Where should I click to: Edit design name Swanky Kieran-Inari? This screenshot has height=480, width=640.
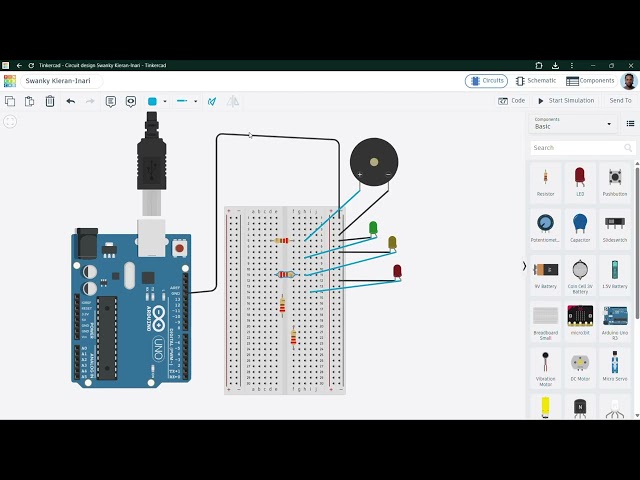(x=62, y=81)
